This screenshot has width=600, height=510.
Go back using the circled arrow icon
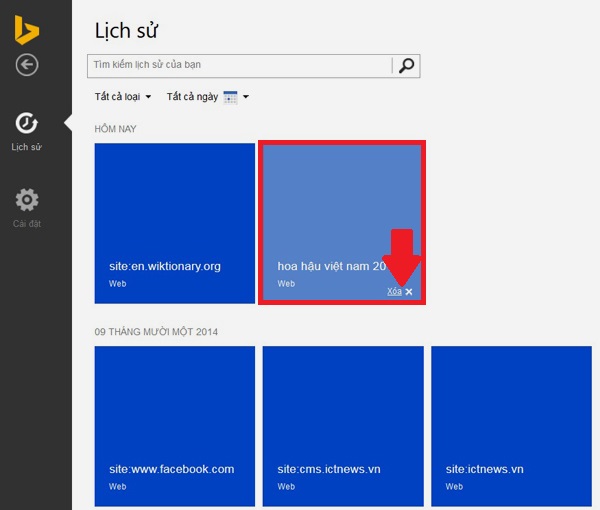click(27, 66)
